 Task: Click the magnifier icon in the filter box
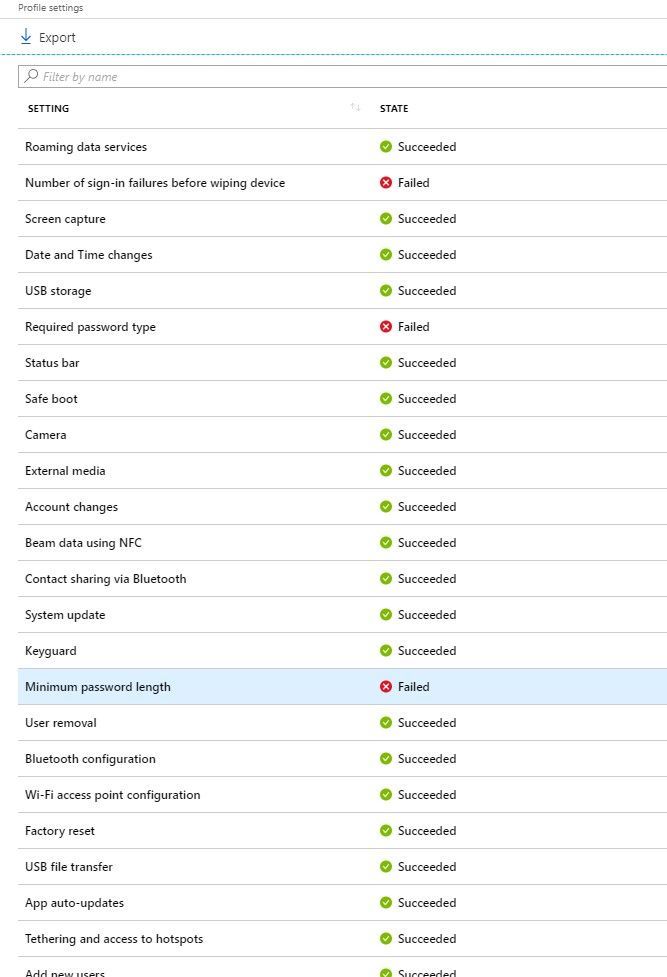point(31,75)
